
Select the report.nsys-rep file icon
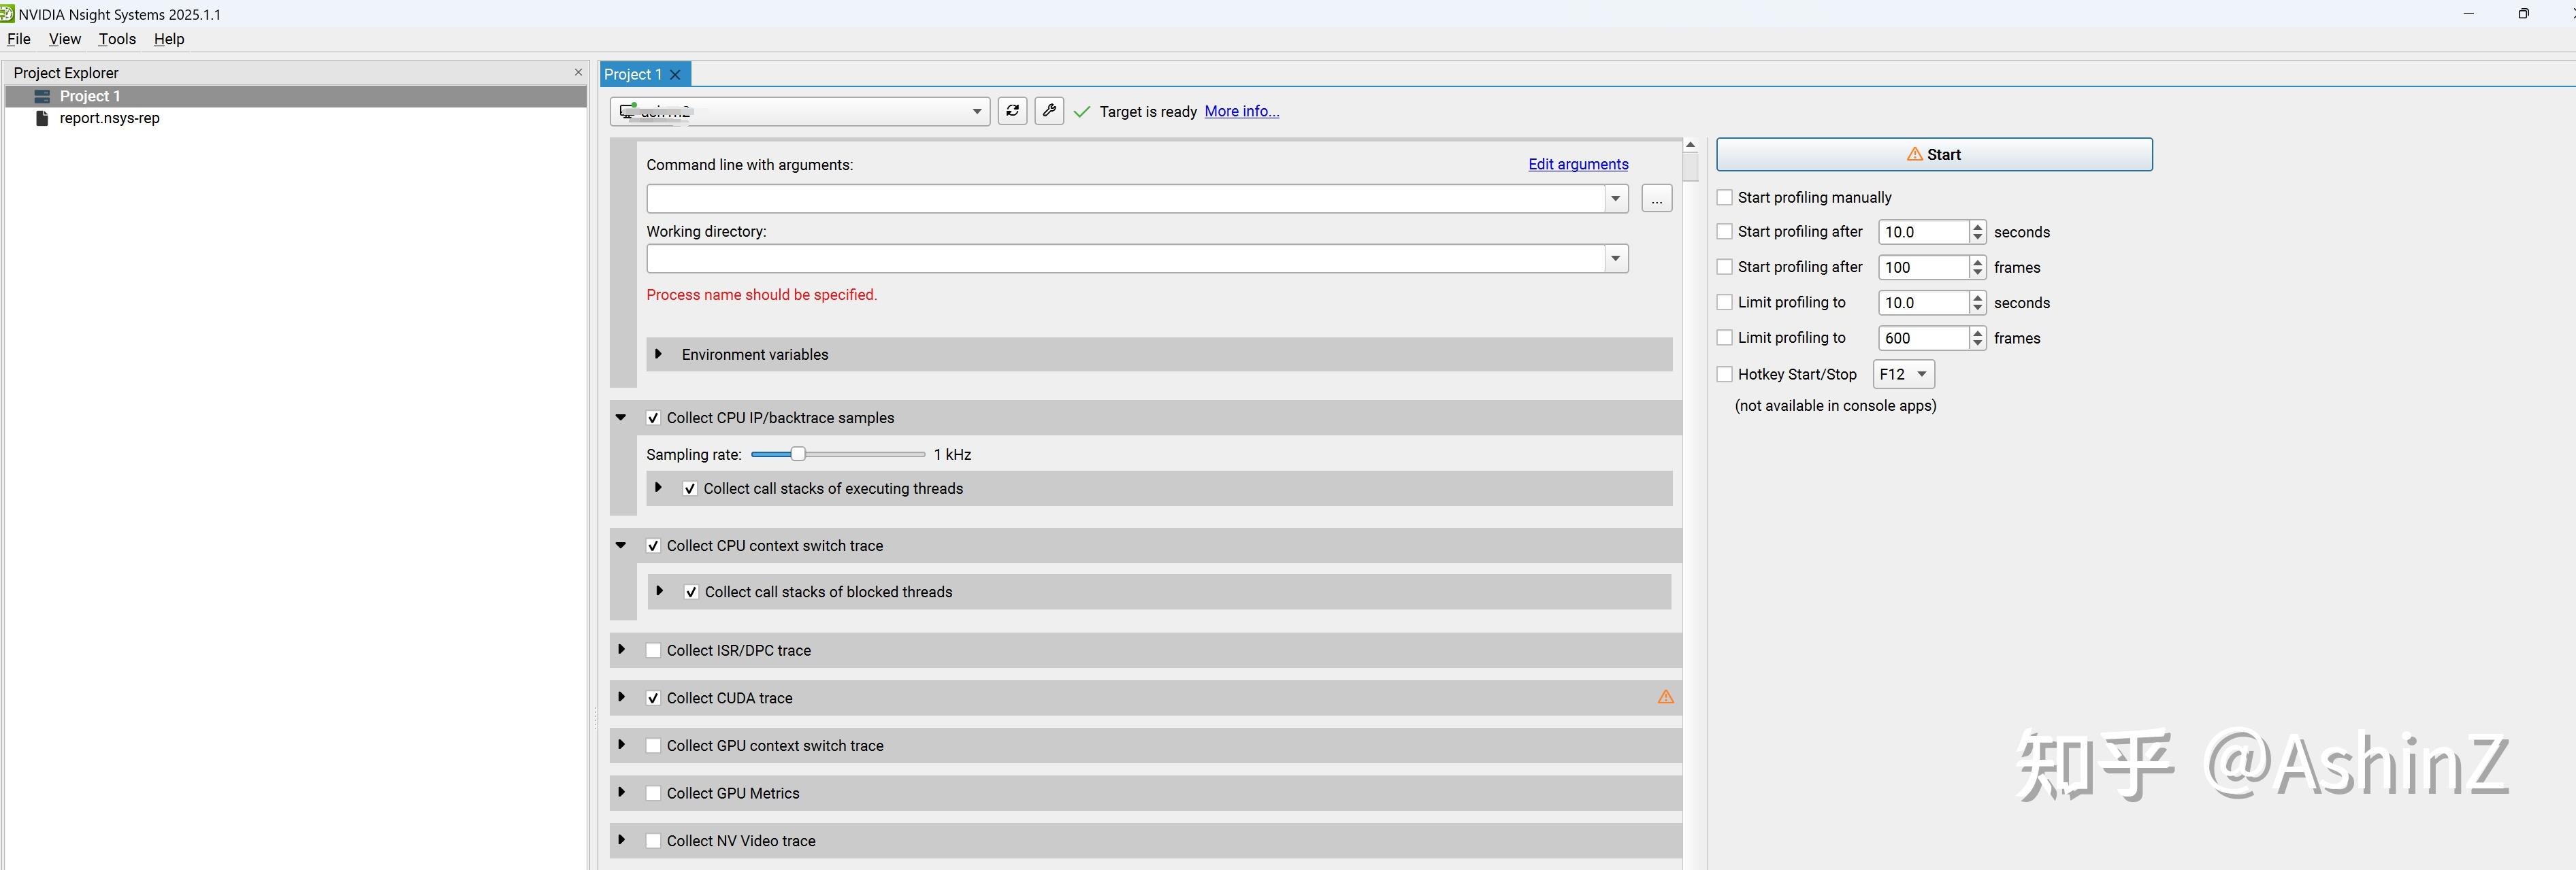42,118
